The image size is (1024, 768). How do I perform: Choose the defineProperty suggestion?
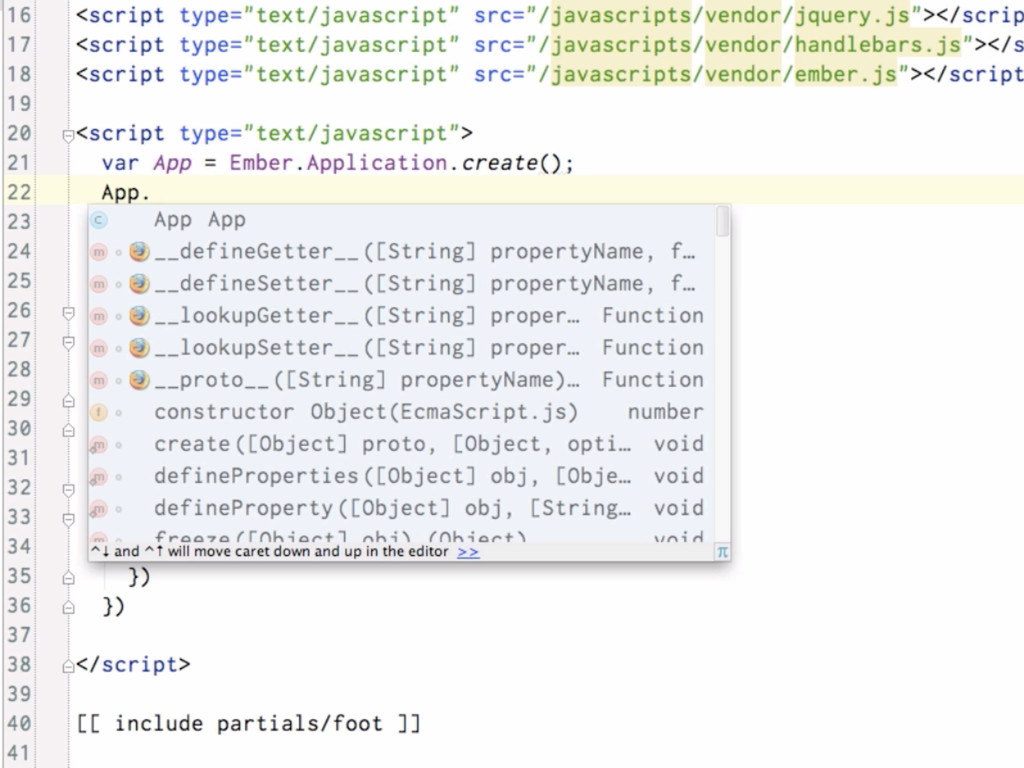(x=401, y=507)
